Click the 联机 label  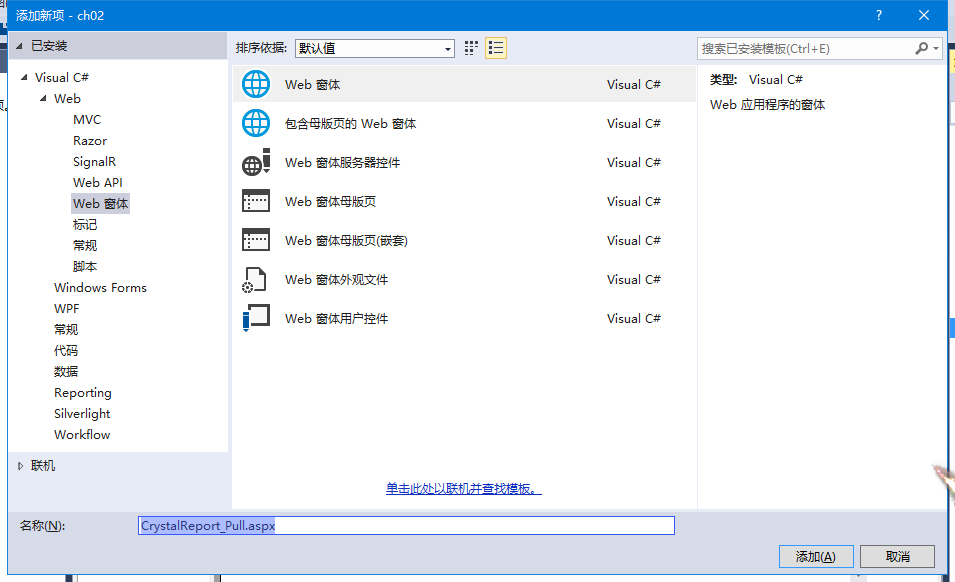pos(43,466)
